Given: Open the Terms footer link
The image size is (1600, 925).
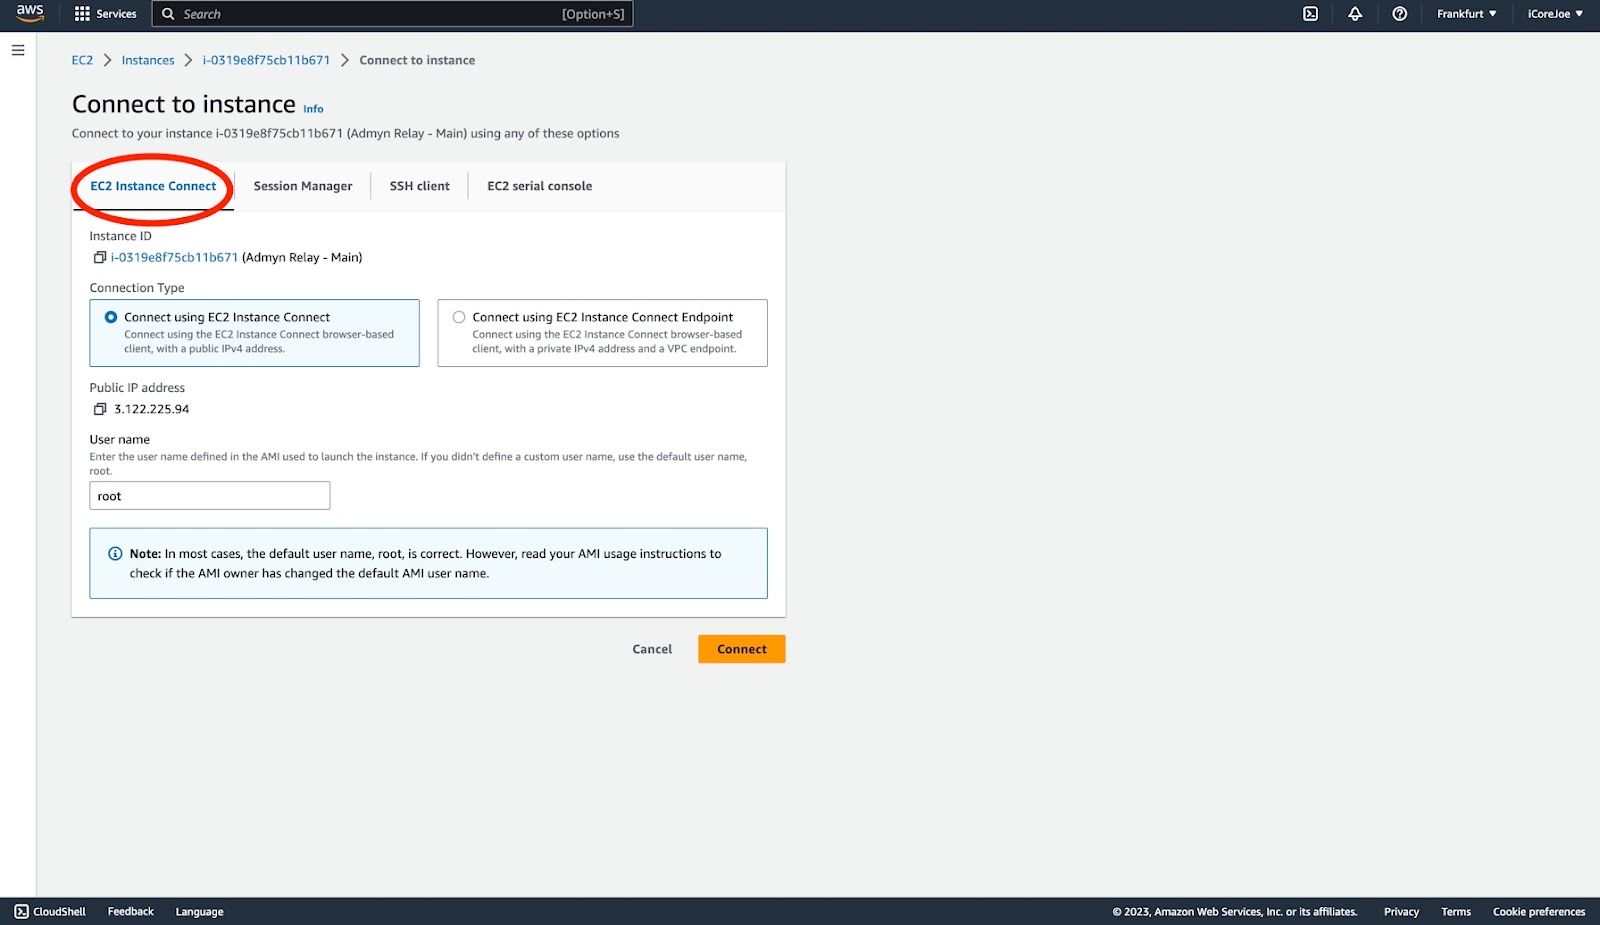Looking at the screenshot, I should 1456,912.
